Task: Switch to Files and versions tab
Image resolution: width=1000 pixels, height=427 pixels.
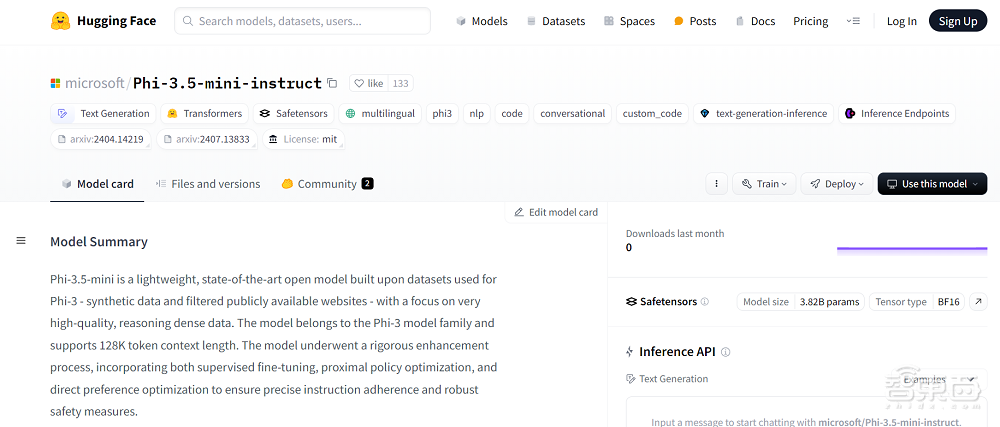Action: pyautogui.click(x=208, y=184)
